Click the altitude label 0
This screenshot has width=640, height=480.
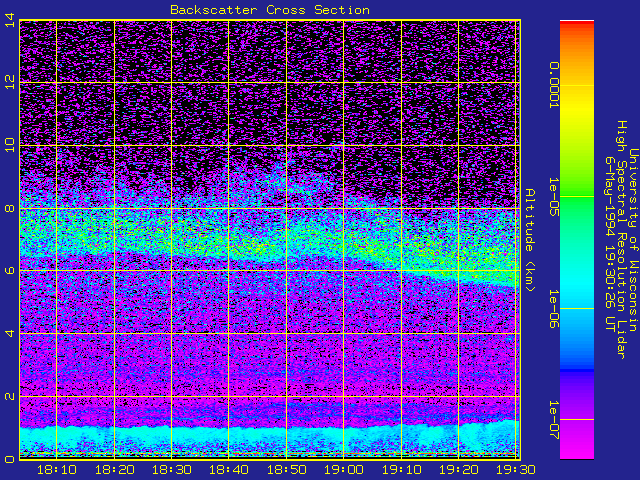(x=10, y=459)
